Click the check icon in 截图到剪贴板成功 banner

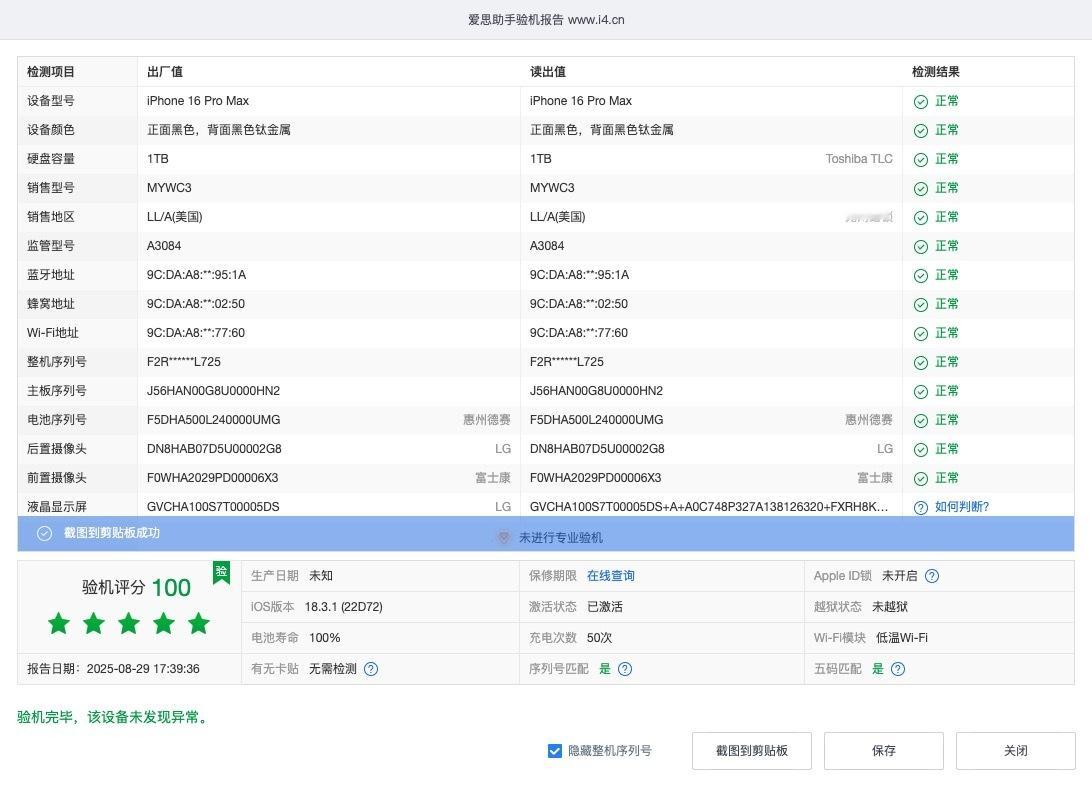(45, 533)
